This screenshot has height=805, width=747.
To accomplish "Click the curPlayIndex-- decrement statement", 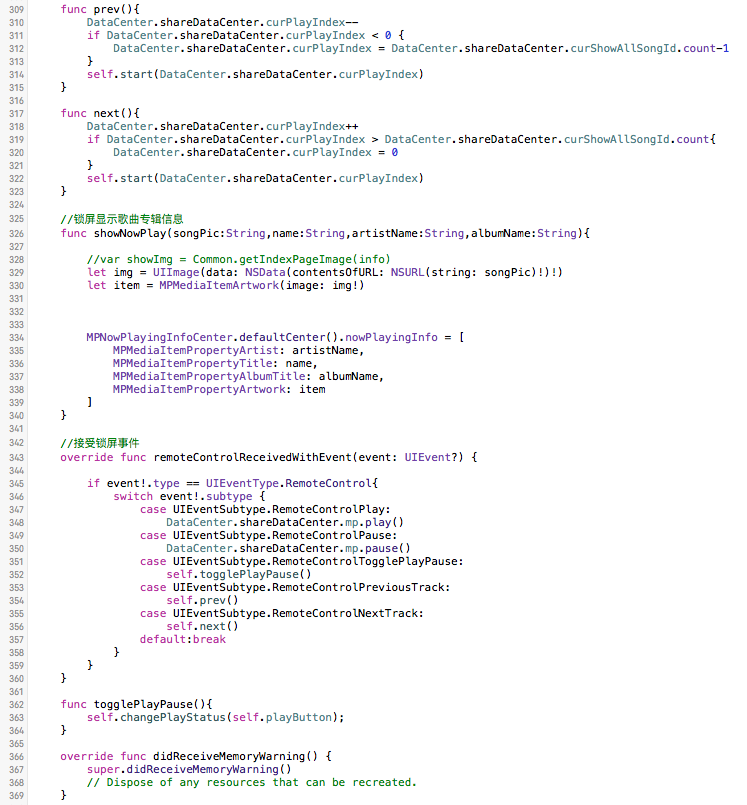I will pyautogui.click(x=222, y=23).
